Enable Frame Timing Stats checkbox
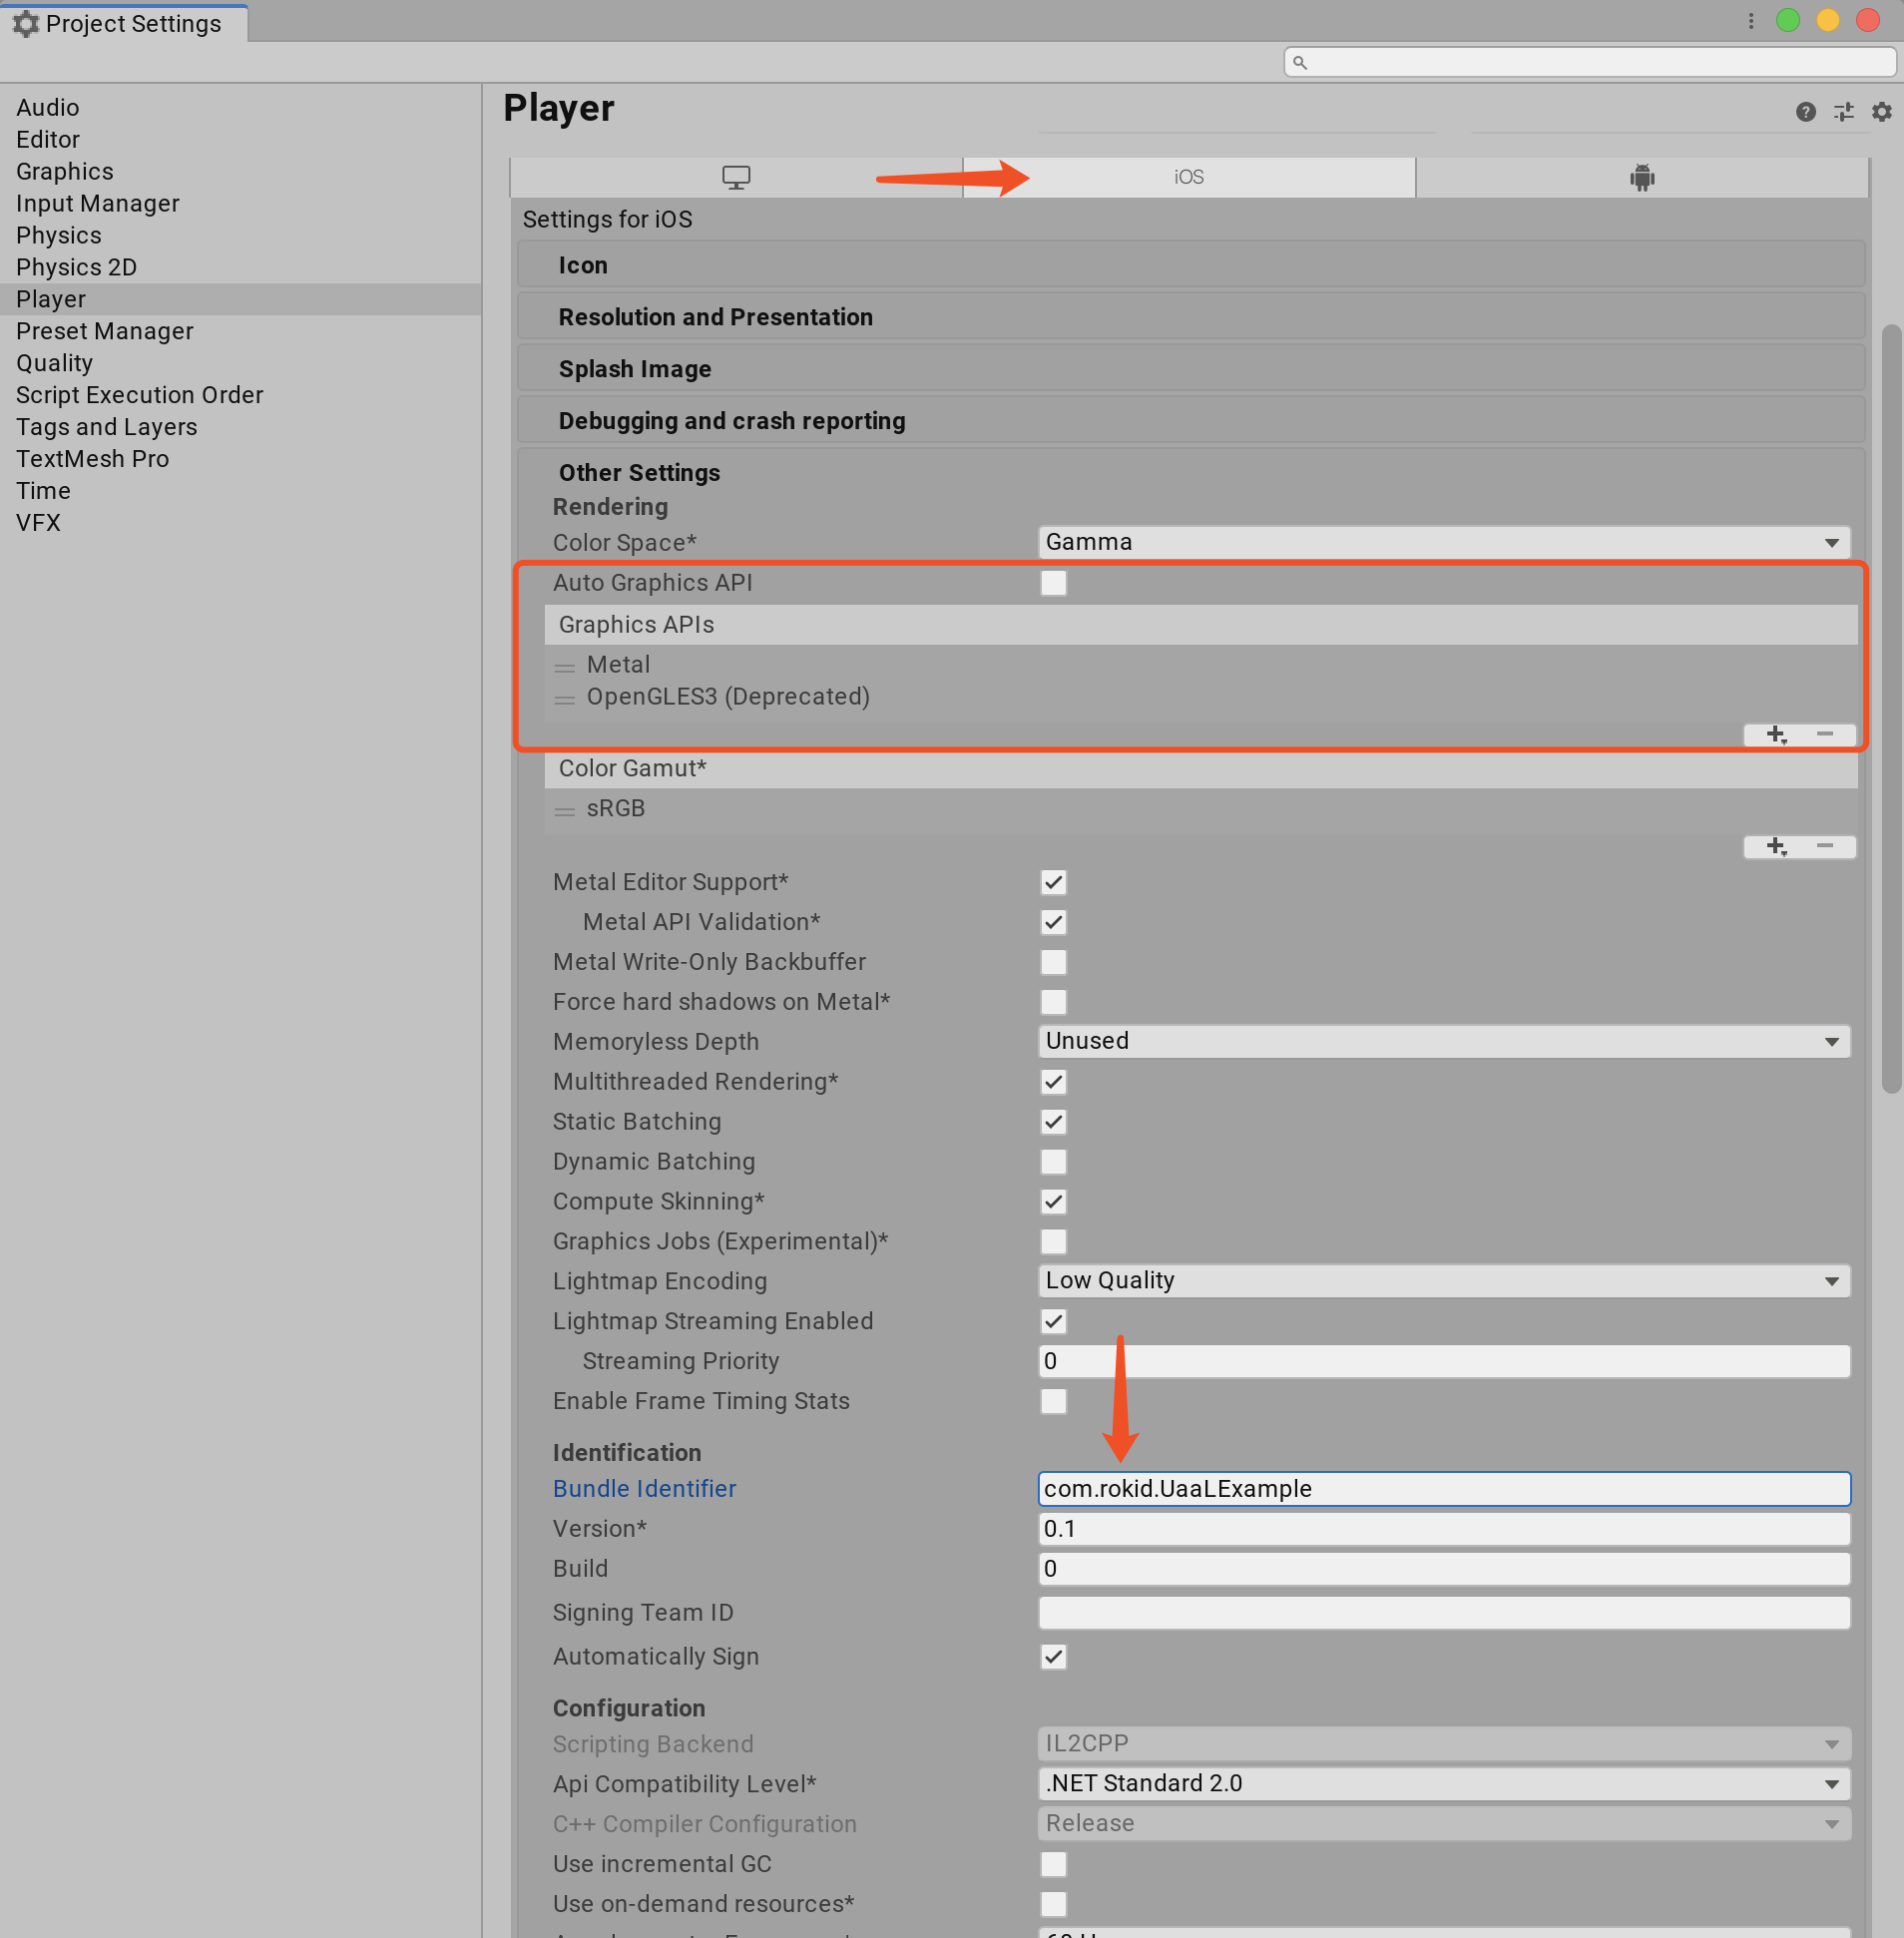Viewport: 1904px width, 1938px height. point(1053,1402)
